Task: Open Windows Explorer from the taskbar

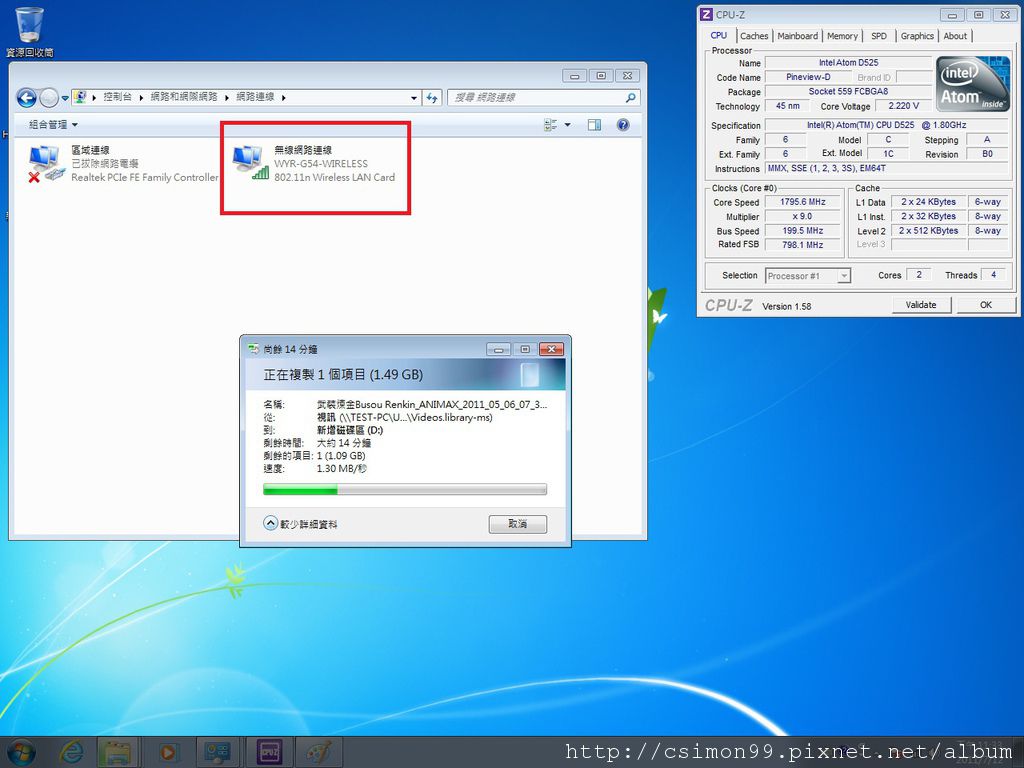Action: click(118, 752)
